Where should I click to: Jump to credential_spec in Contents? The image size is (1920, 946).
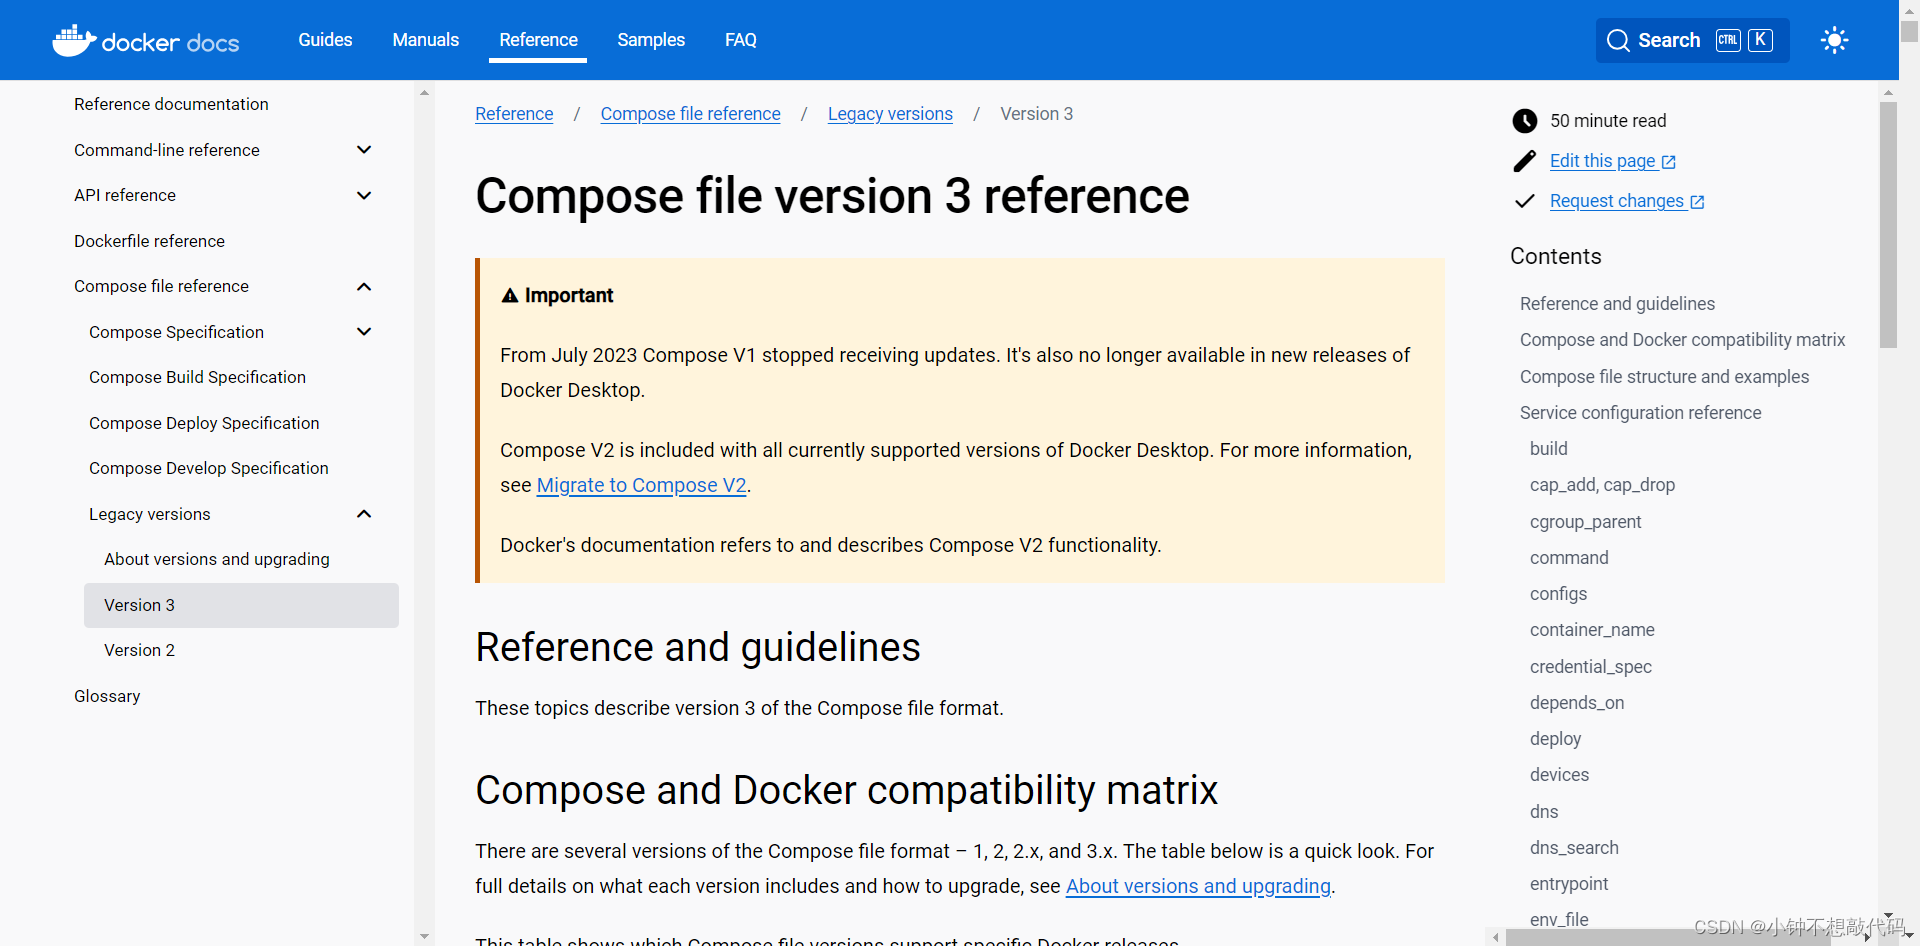point(1590,667)
